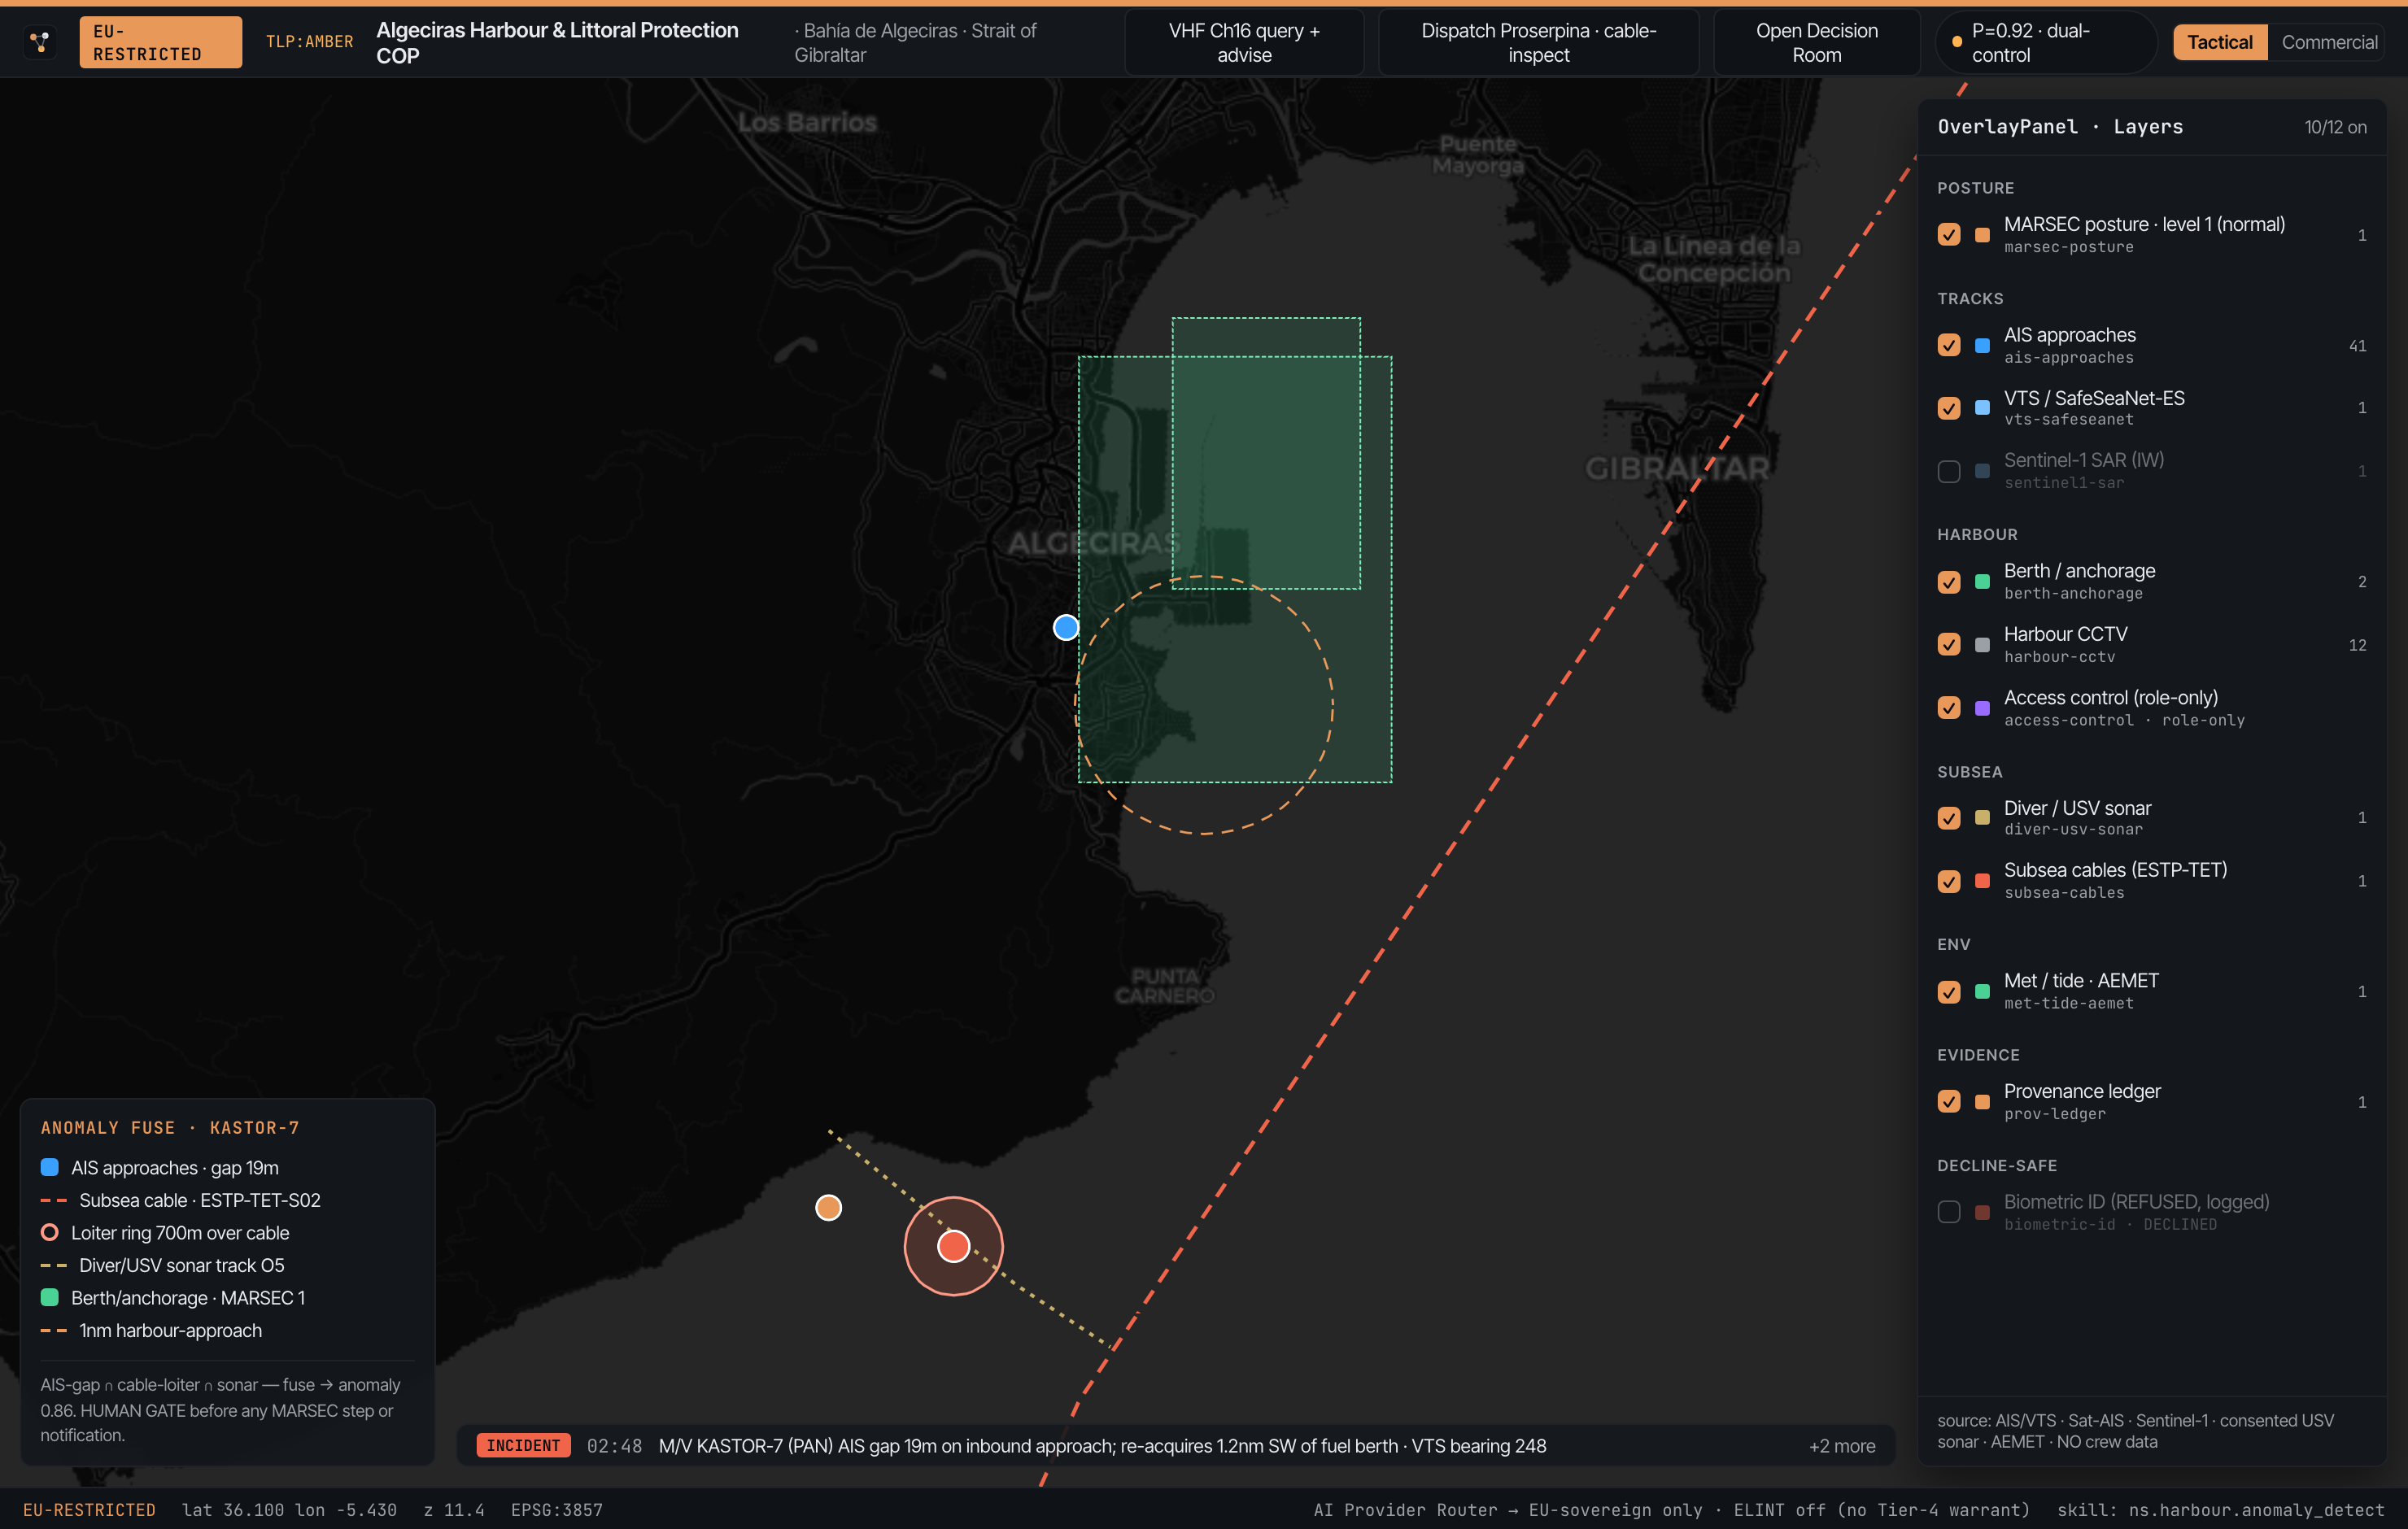
Task: Expand the +2 more incidents link
Action: point(1842,1446)
